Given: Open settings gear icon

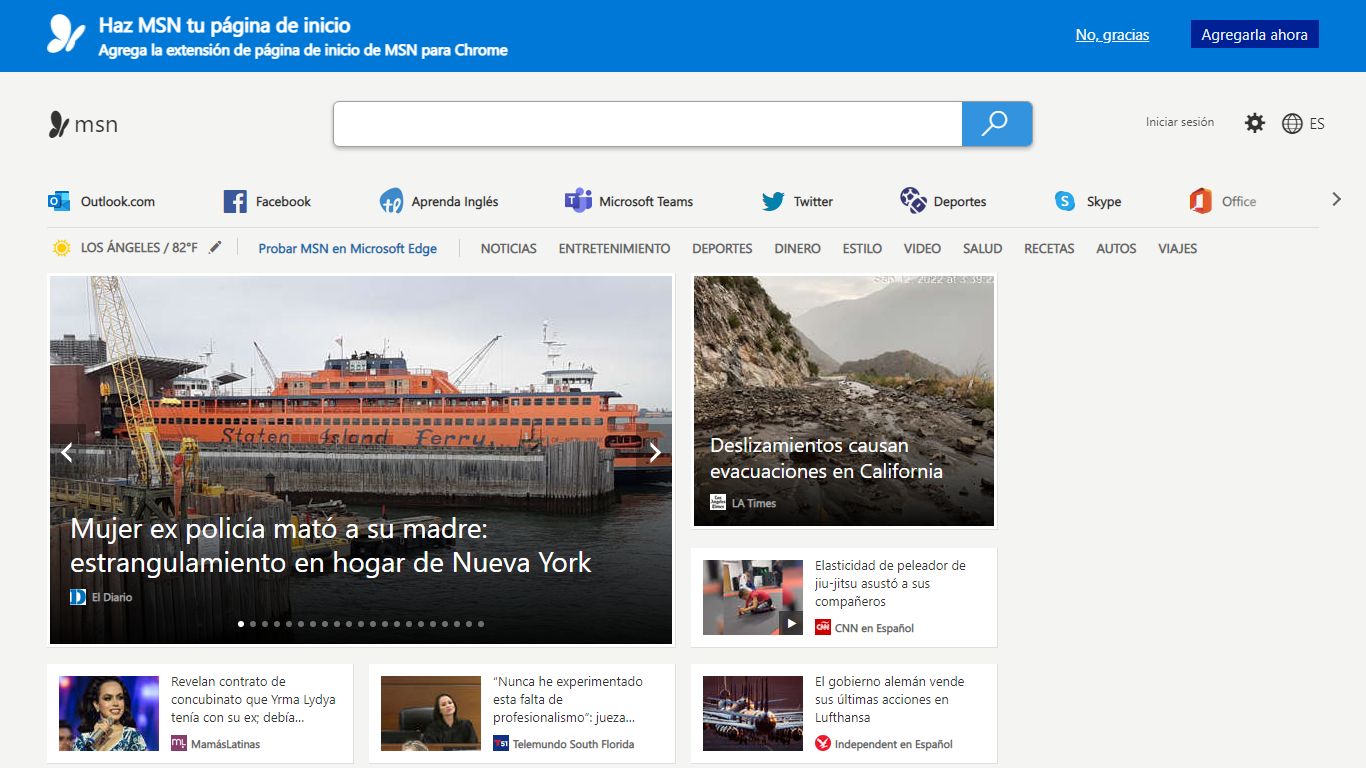Looking at the screenshot, I should (1254, 123).
